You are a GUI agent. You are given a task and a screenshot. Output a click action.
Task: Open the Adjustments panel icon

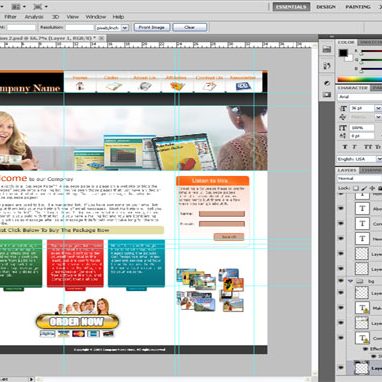point(327,83)
